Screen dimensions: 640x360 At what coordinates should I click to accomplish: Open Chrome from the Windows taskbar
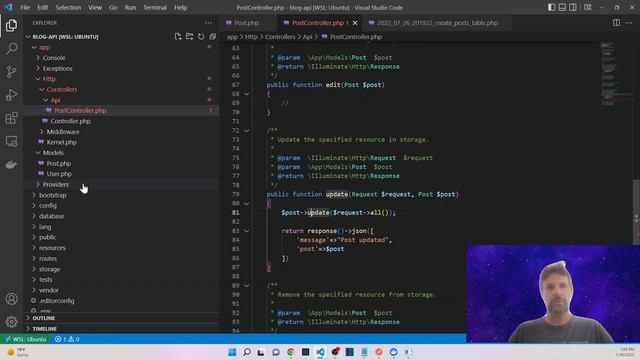click(291, 352)
